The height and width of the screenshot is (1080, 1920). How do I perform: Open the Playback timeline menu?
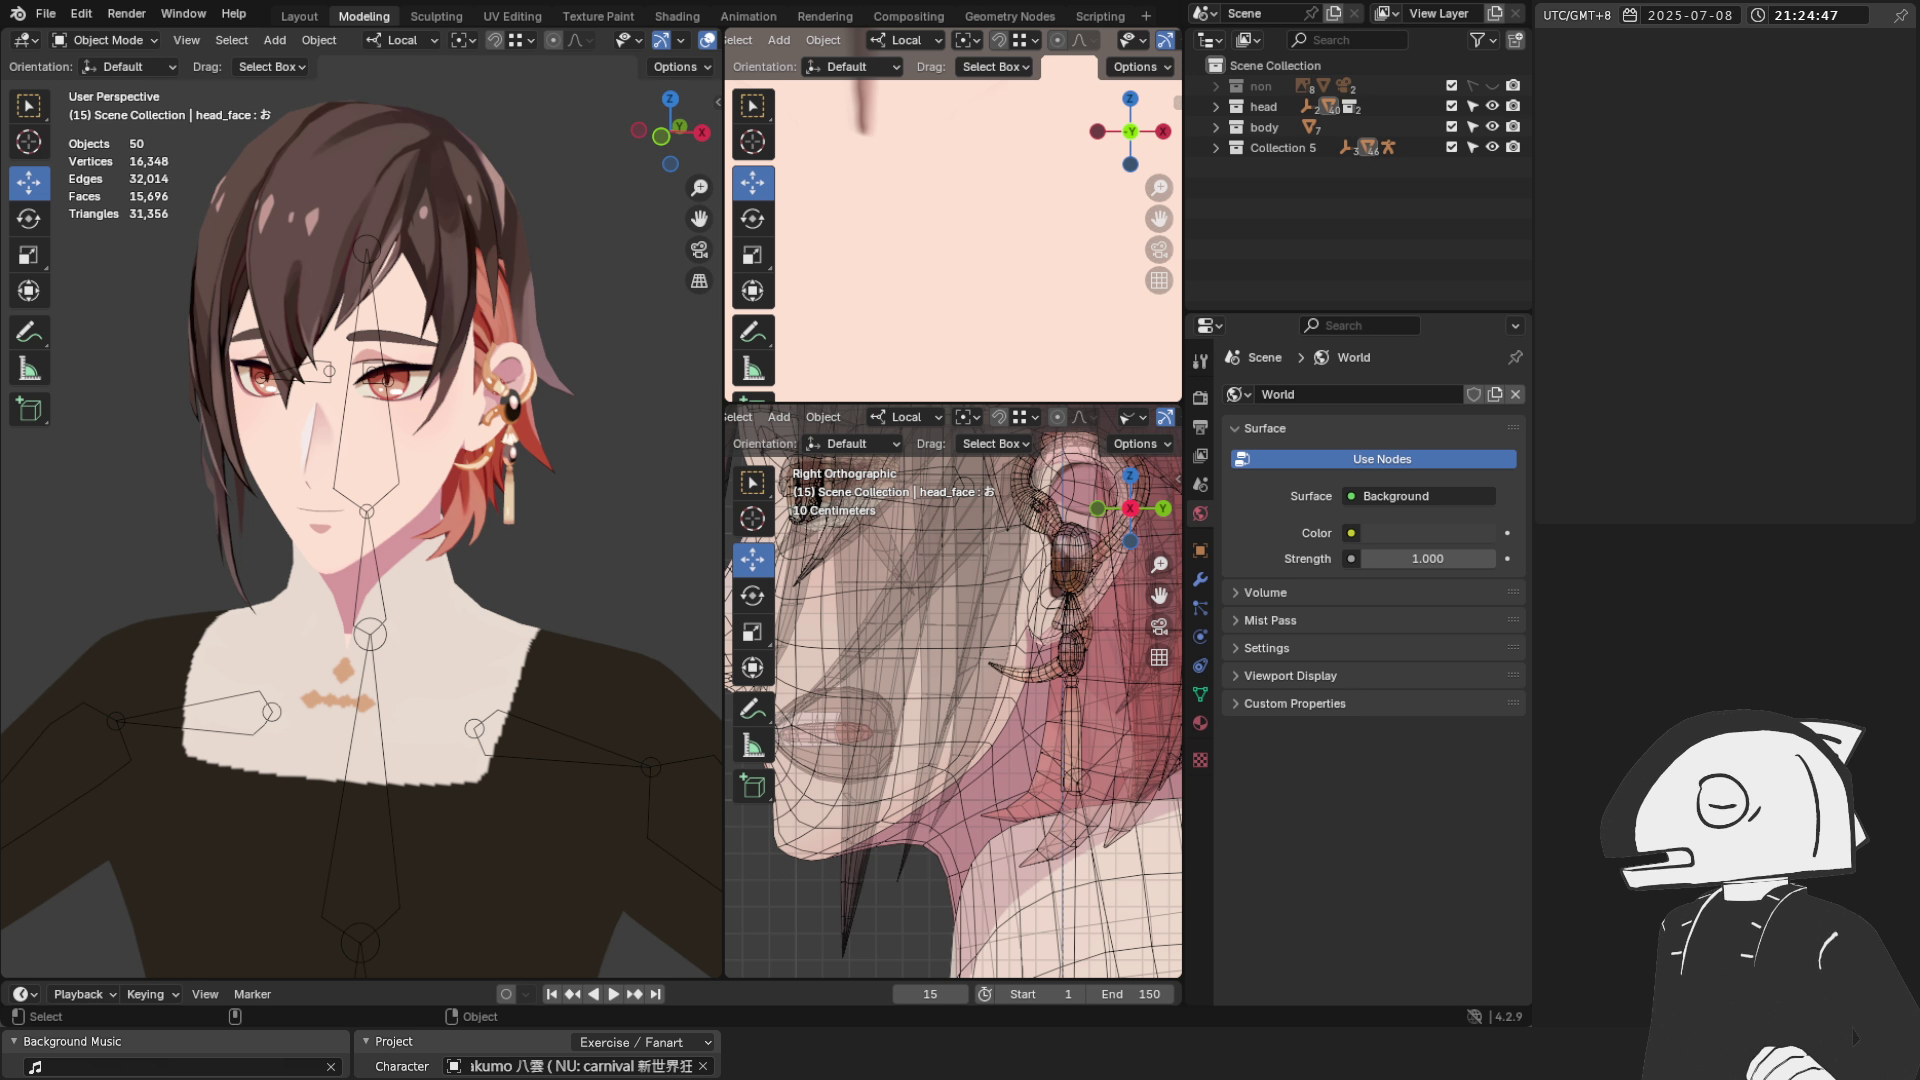tap(84, 994)
